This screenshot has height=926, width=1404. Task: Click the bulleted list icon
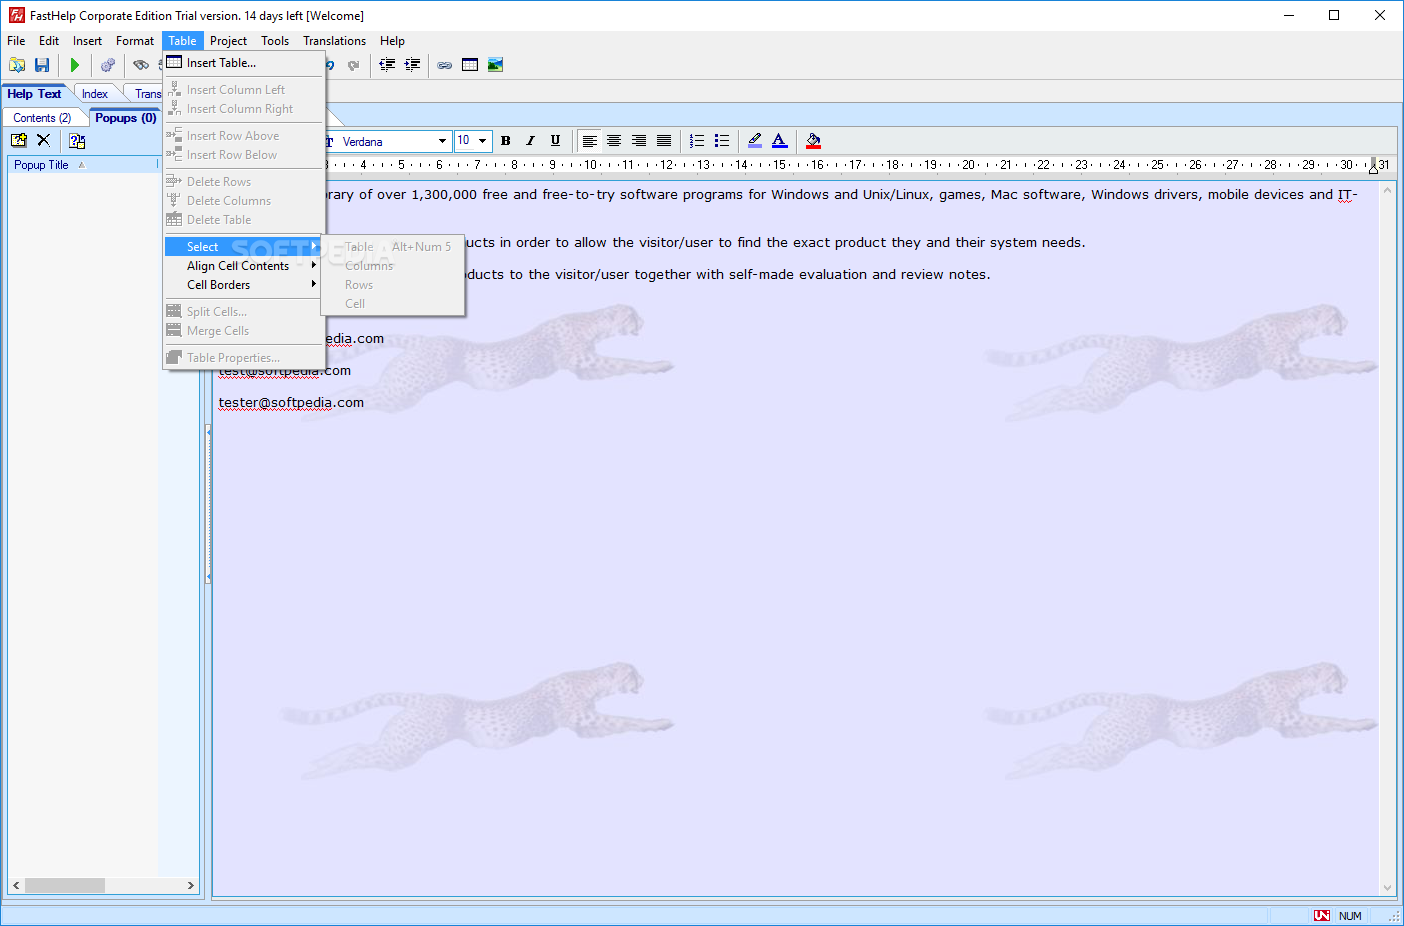[x=722, y=141]
